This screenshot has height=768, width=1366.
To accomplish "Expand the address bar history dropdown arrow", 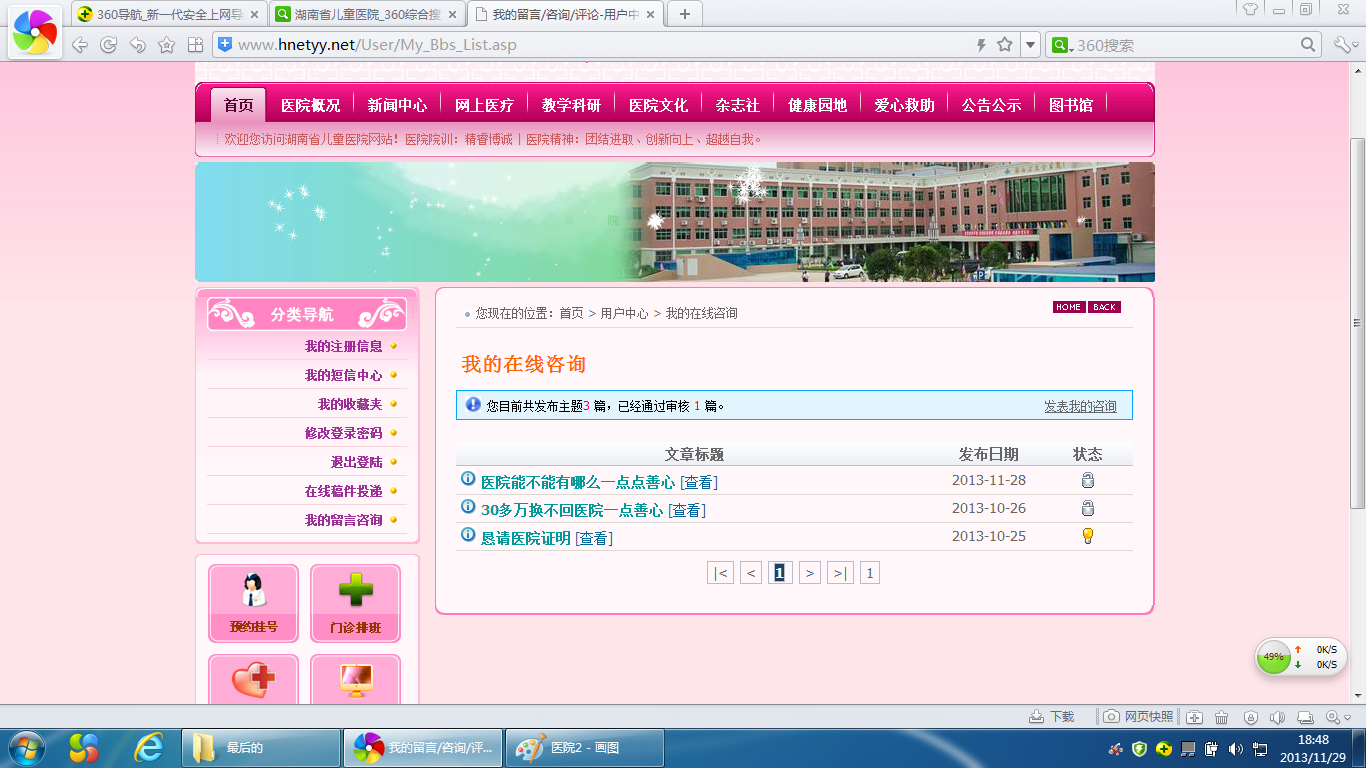I will (1030, 45).
